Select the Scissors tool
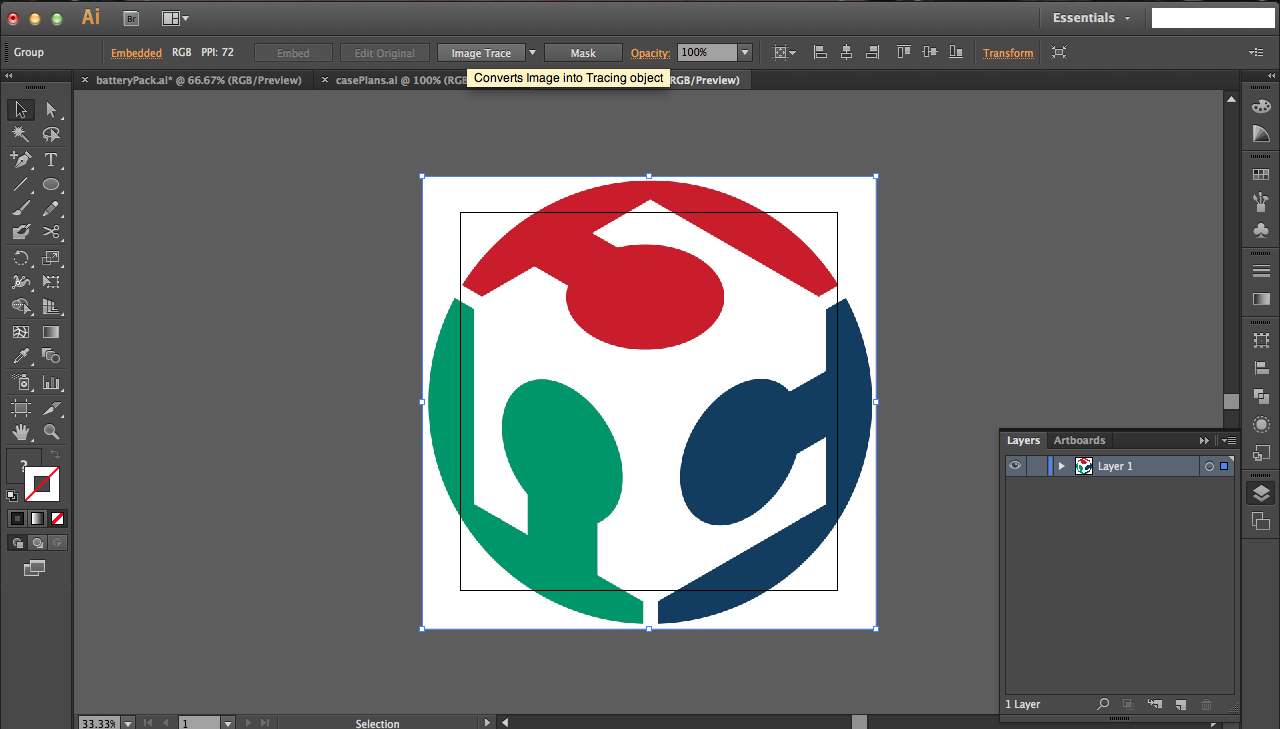1280x729 pixels. tap(51, 233)
